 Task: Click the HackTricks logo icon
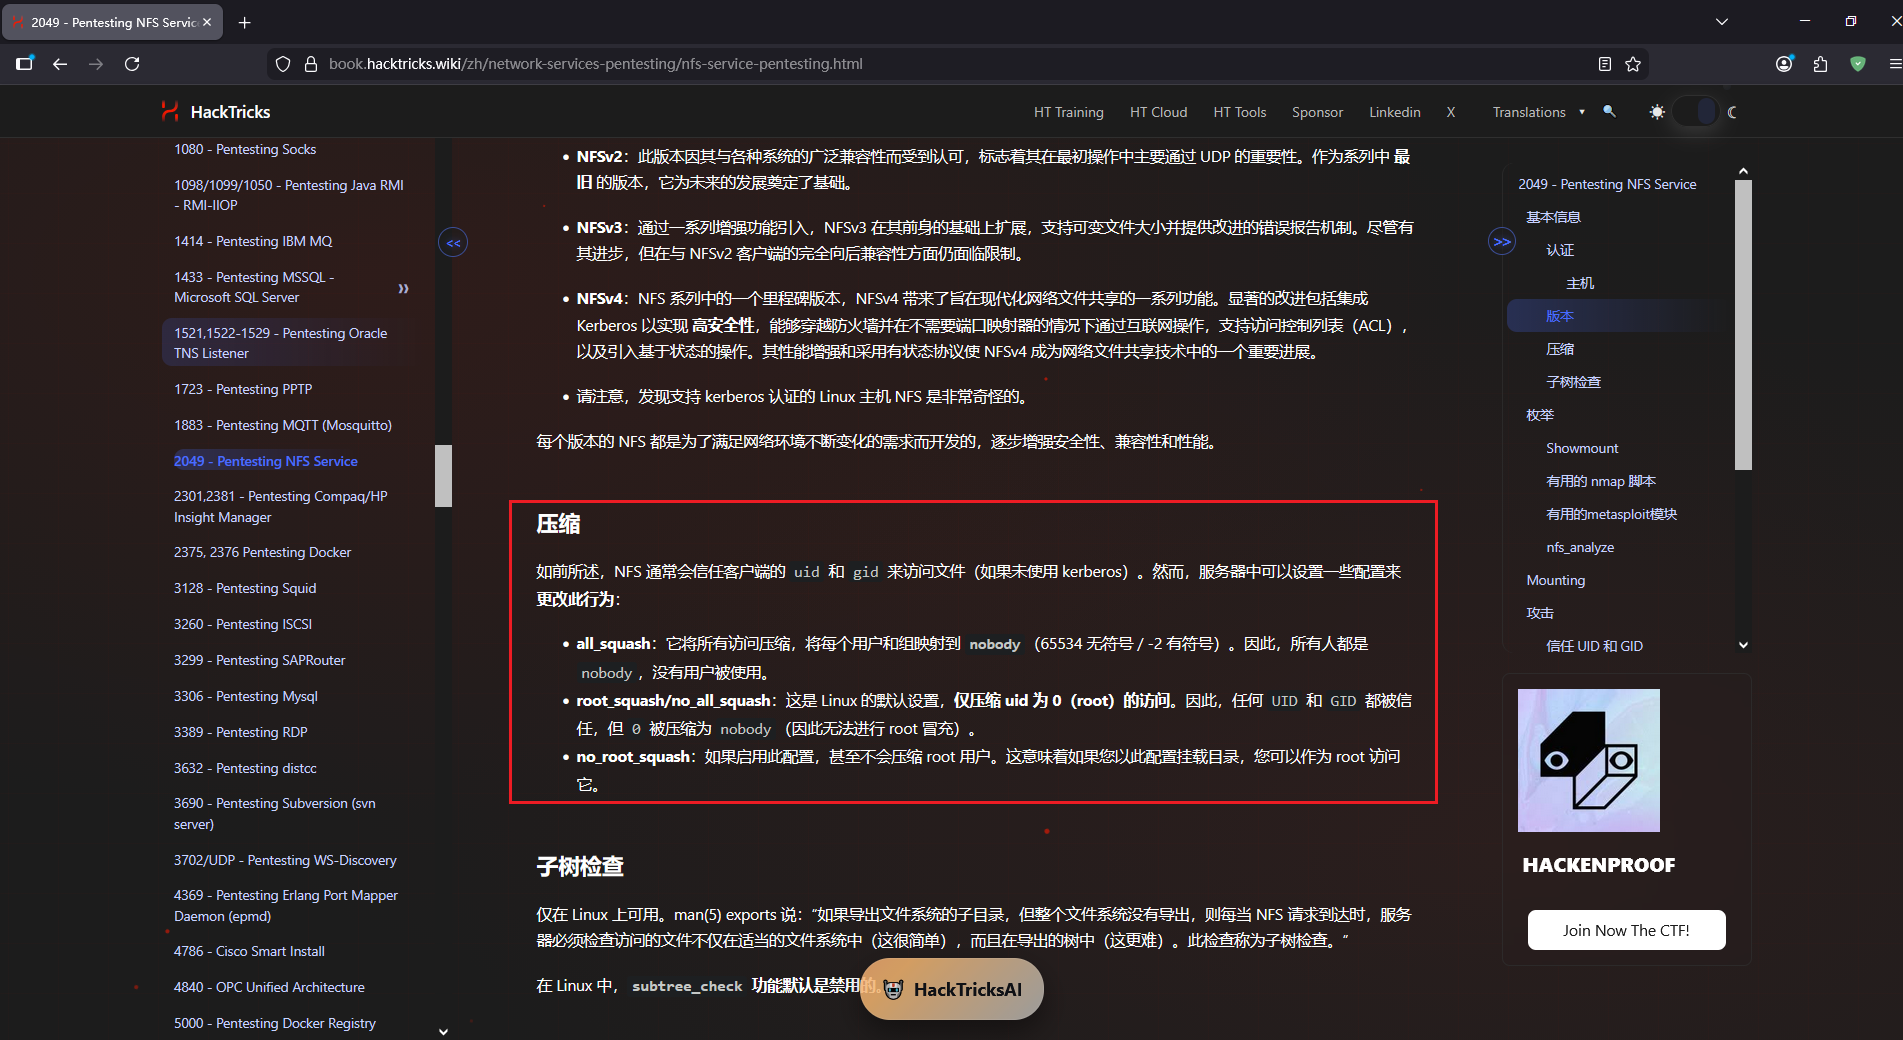(x=170, y=112)
